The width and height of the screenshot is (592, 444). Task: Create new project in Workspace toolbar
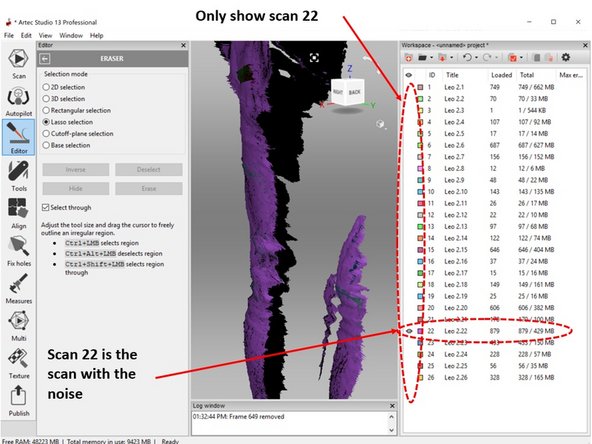click(409, 58)
